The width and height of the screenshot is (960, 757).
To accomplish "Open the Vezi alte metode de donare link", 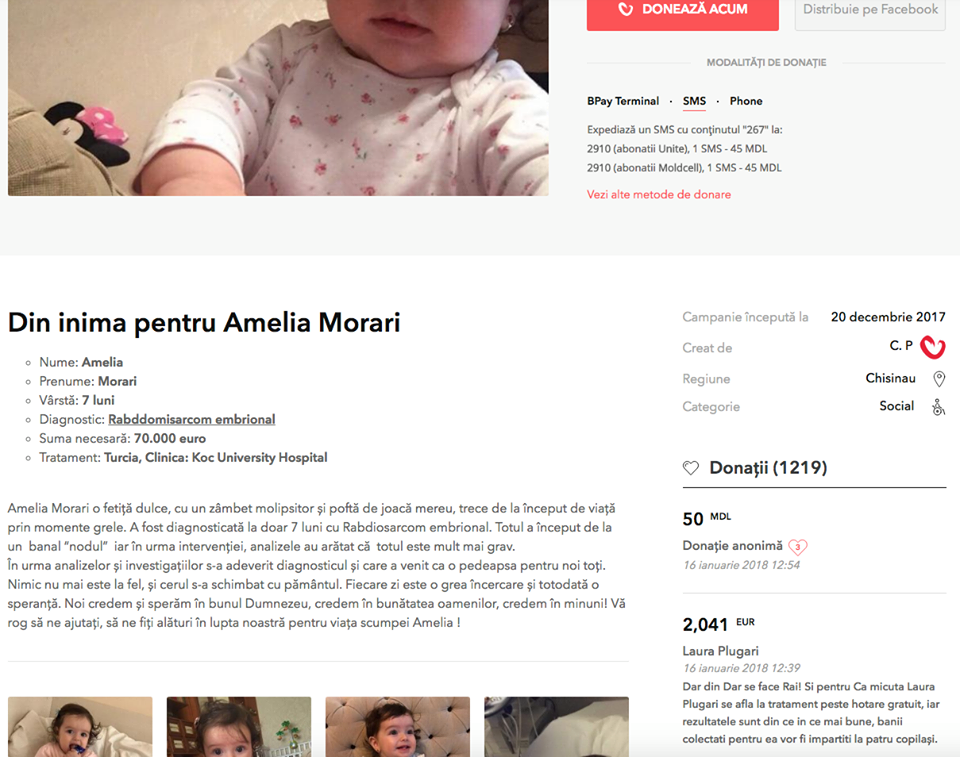I will (659, 195).
